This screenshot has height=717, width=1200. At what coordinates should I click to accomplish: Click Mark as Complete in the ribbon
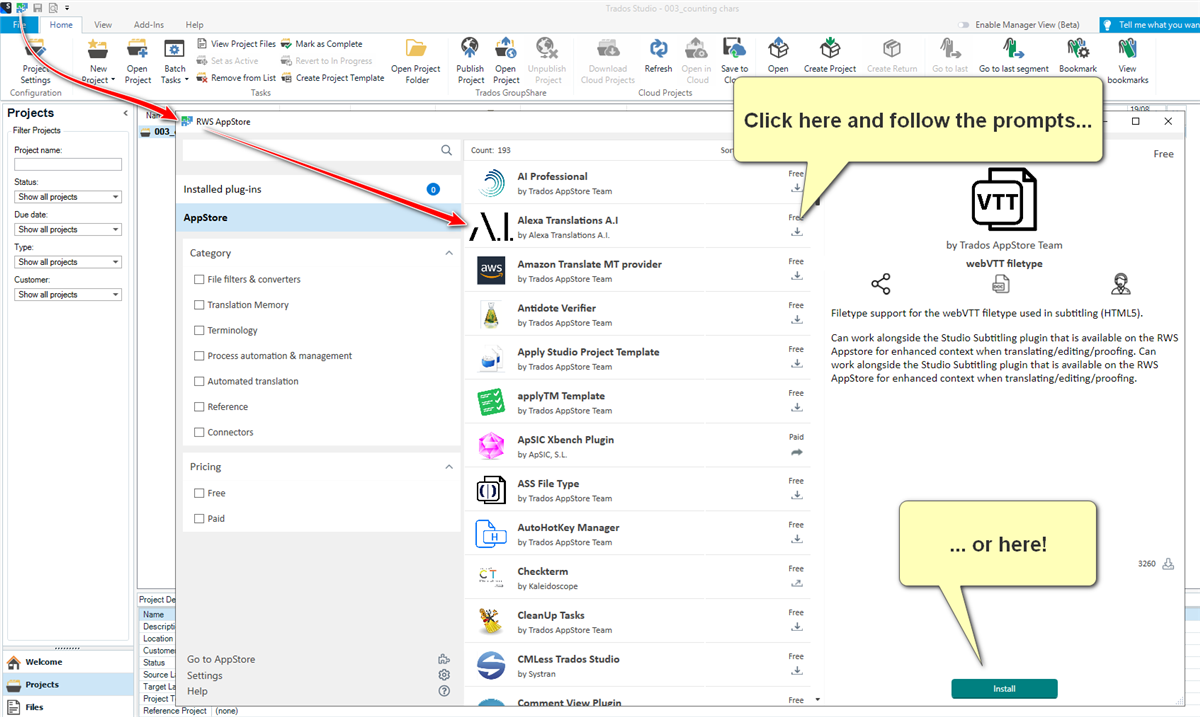pyautogui.click(x=321, y=44)
